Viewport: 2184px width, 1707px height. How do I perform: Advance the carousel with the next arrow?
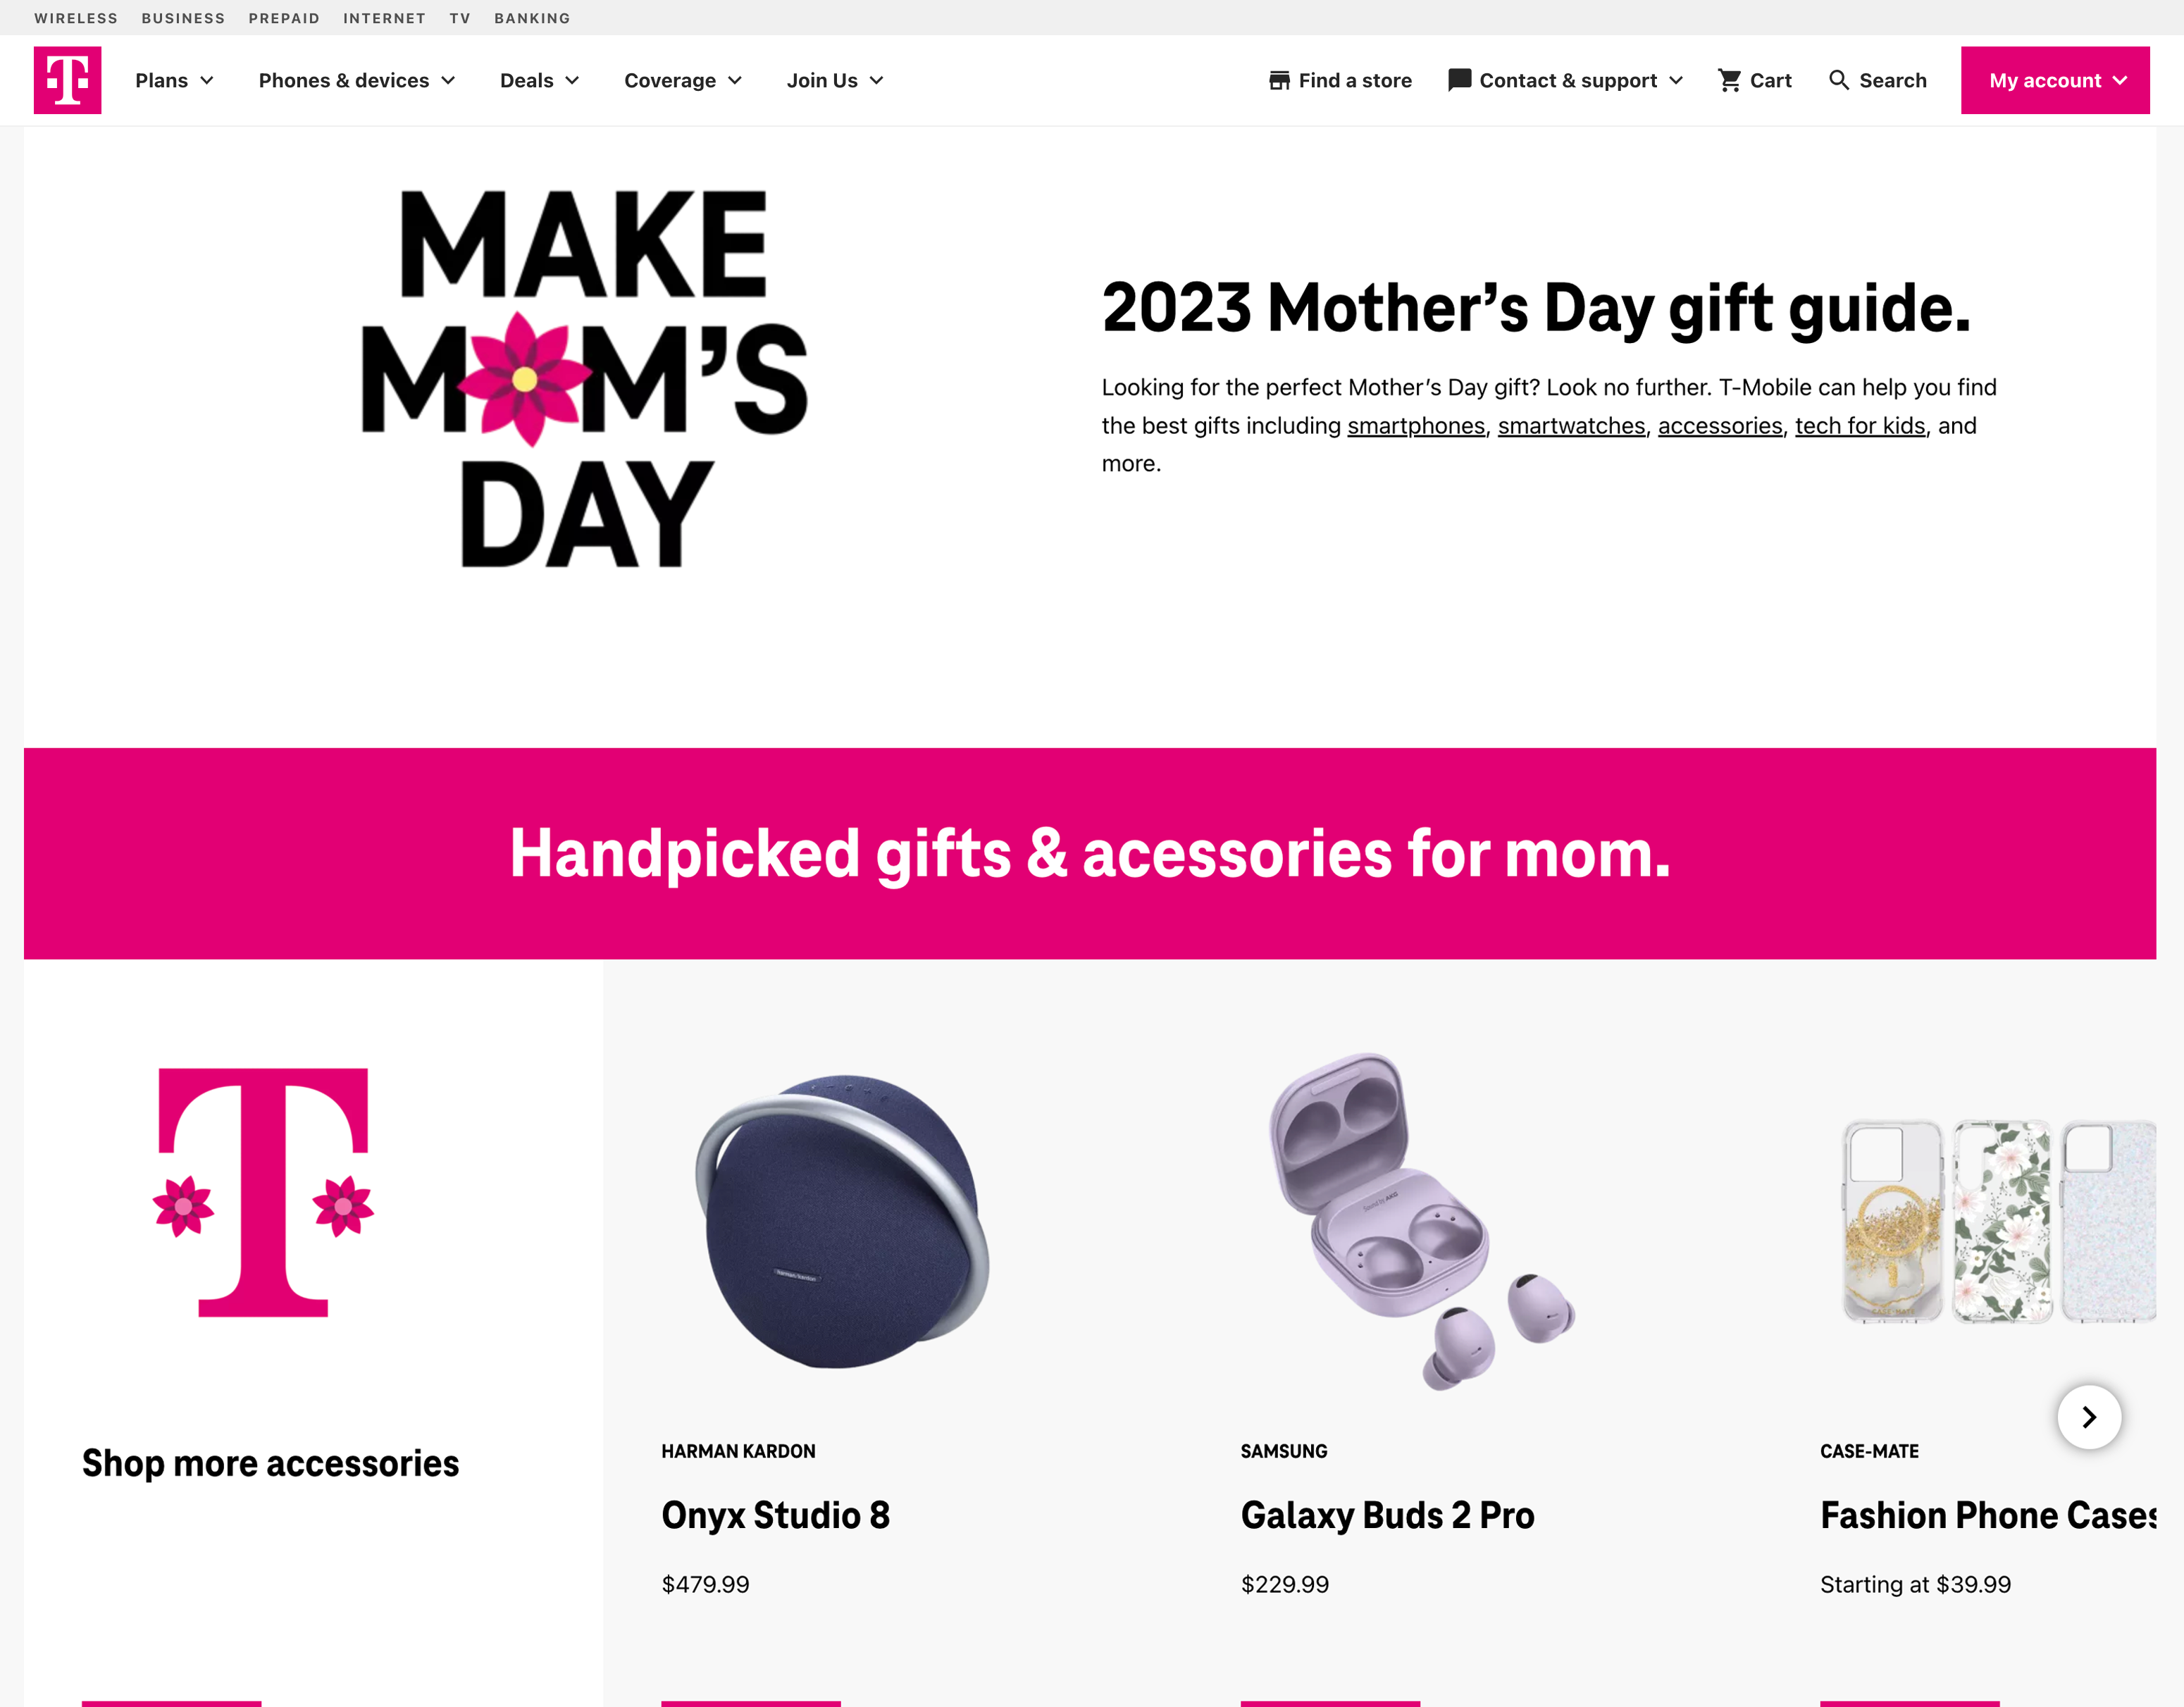[2089, 1416]
